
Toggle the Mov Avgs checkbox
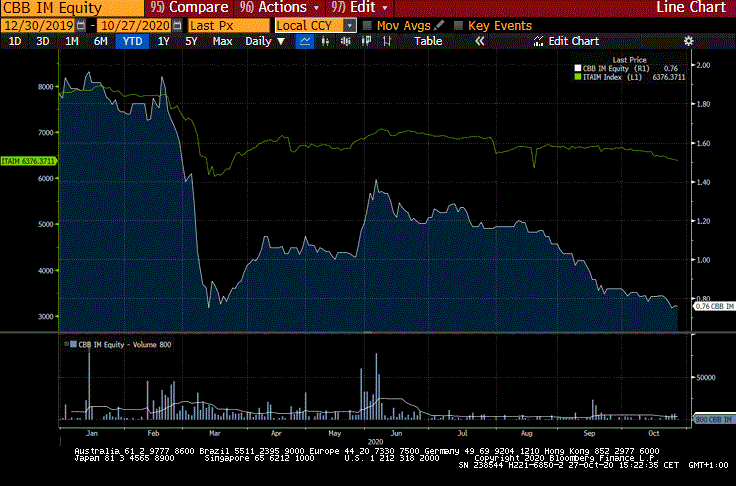tap(368, 25)
